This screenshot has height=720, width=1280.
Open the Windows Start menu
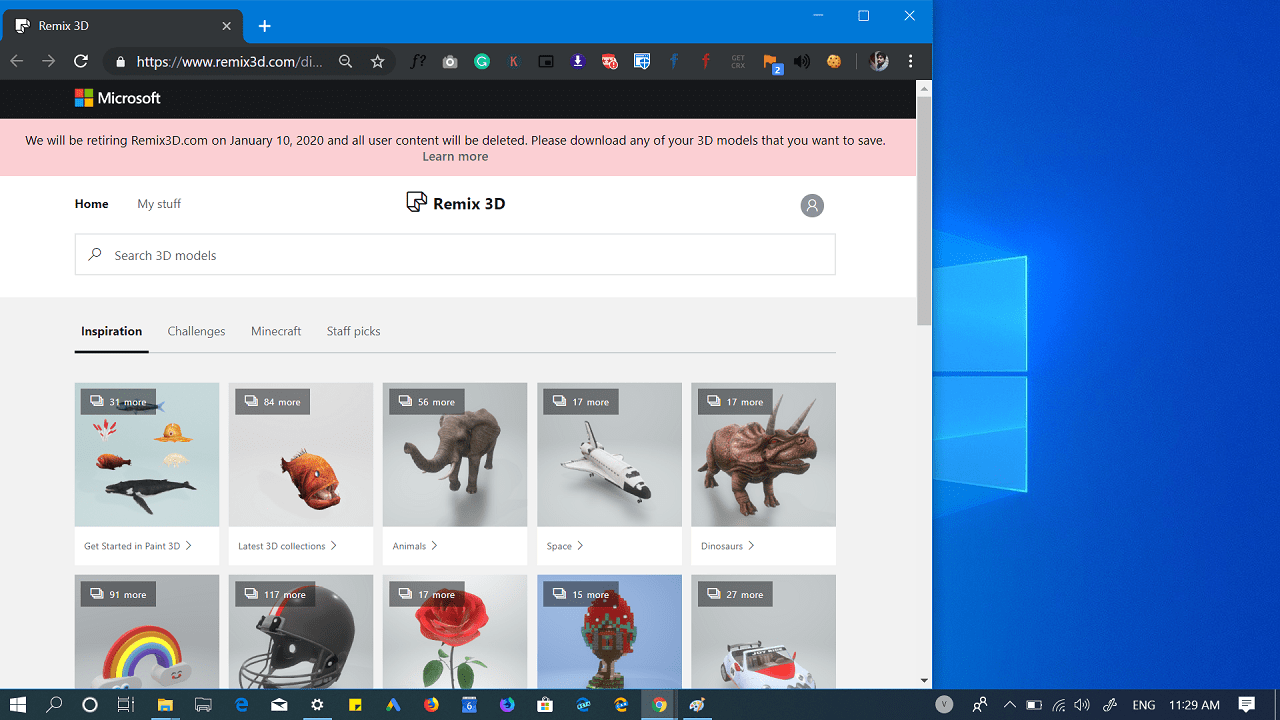click(18, 705)
